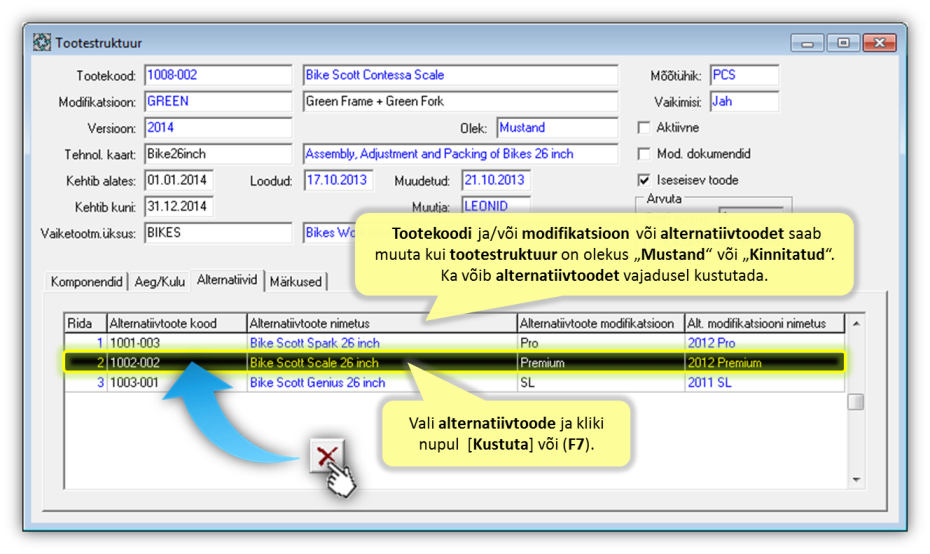Click the Muudetud date 21.10.2013

496,180
